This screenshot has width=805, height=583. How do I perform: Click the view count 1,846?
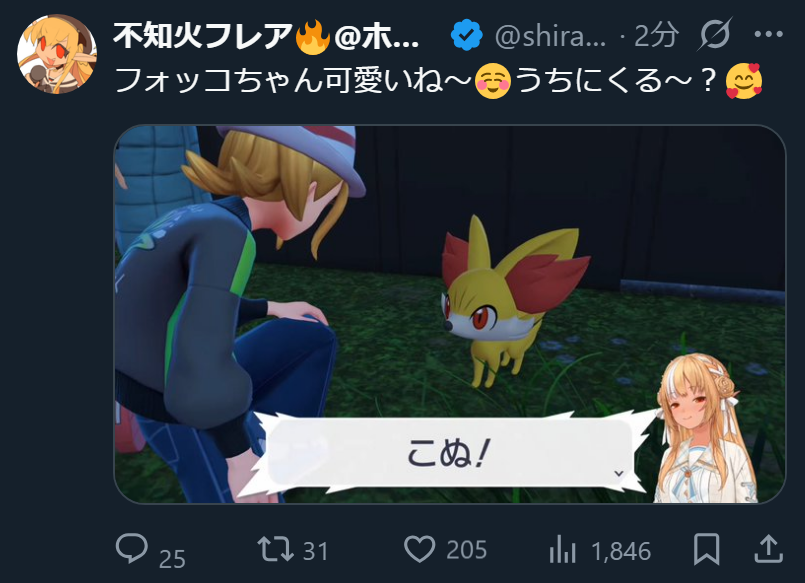click(621, 551)
